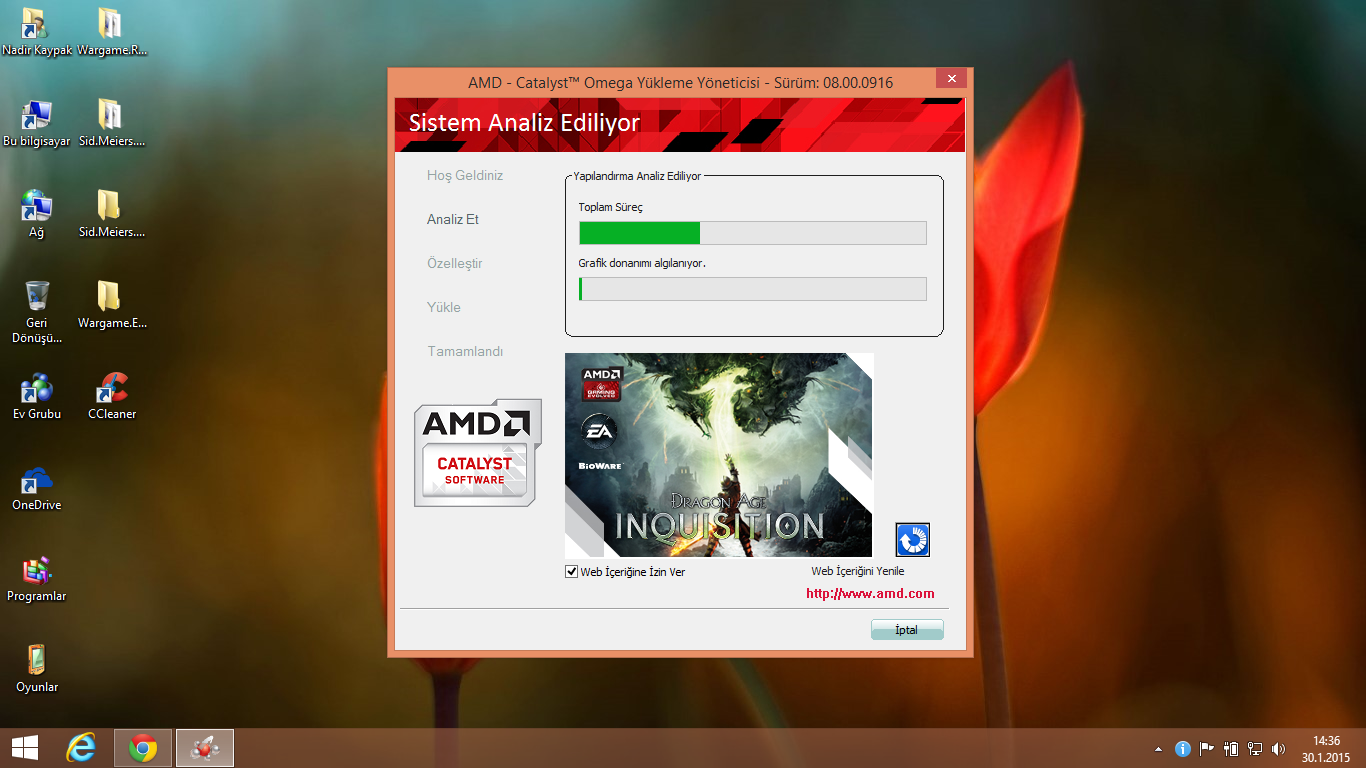Viewport: 1366px width, 768px height.
Task: Select the Hoş Geldiniz step
Action: pyautogui.click(x=465, y=175)
